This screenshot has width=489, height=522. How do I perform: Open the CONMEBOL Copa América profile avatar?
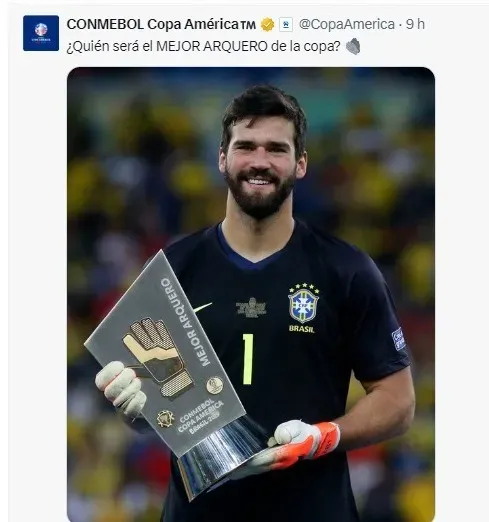tap(41, 33)
